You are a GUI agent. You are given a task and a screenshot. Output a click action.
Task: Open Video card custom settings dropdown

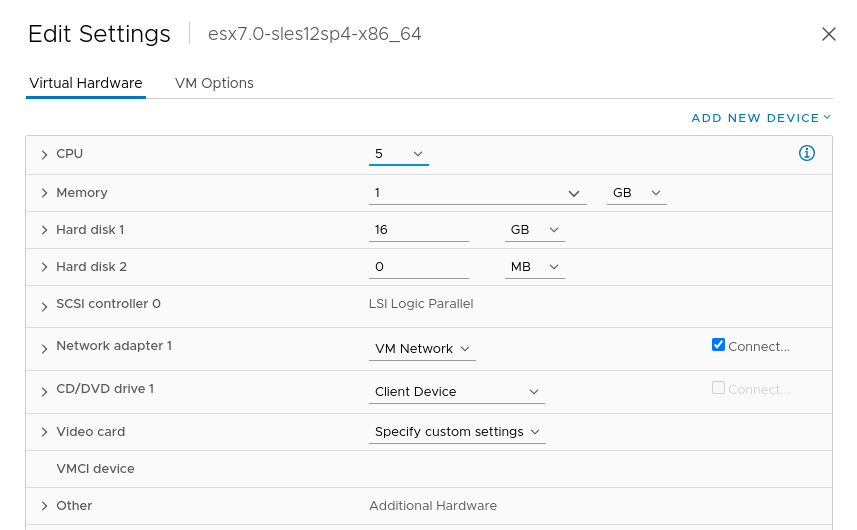(x=457, y=432)
